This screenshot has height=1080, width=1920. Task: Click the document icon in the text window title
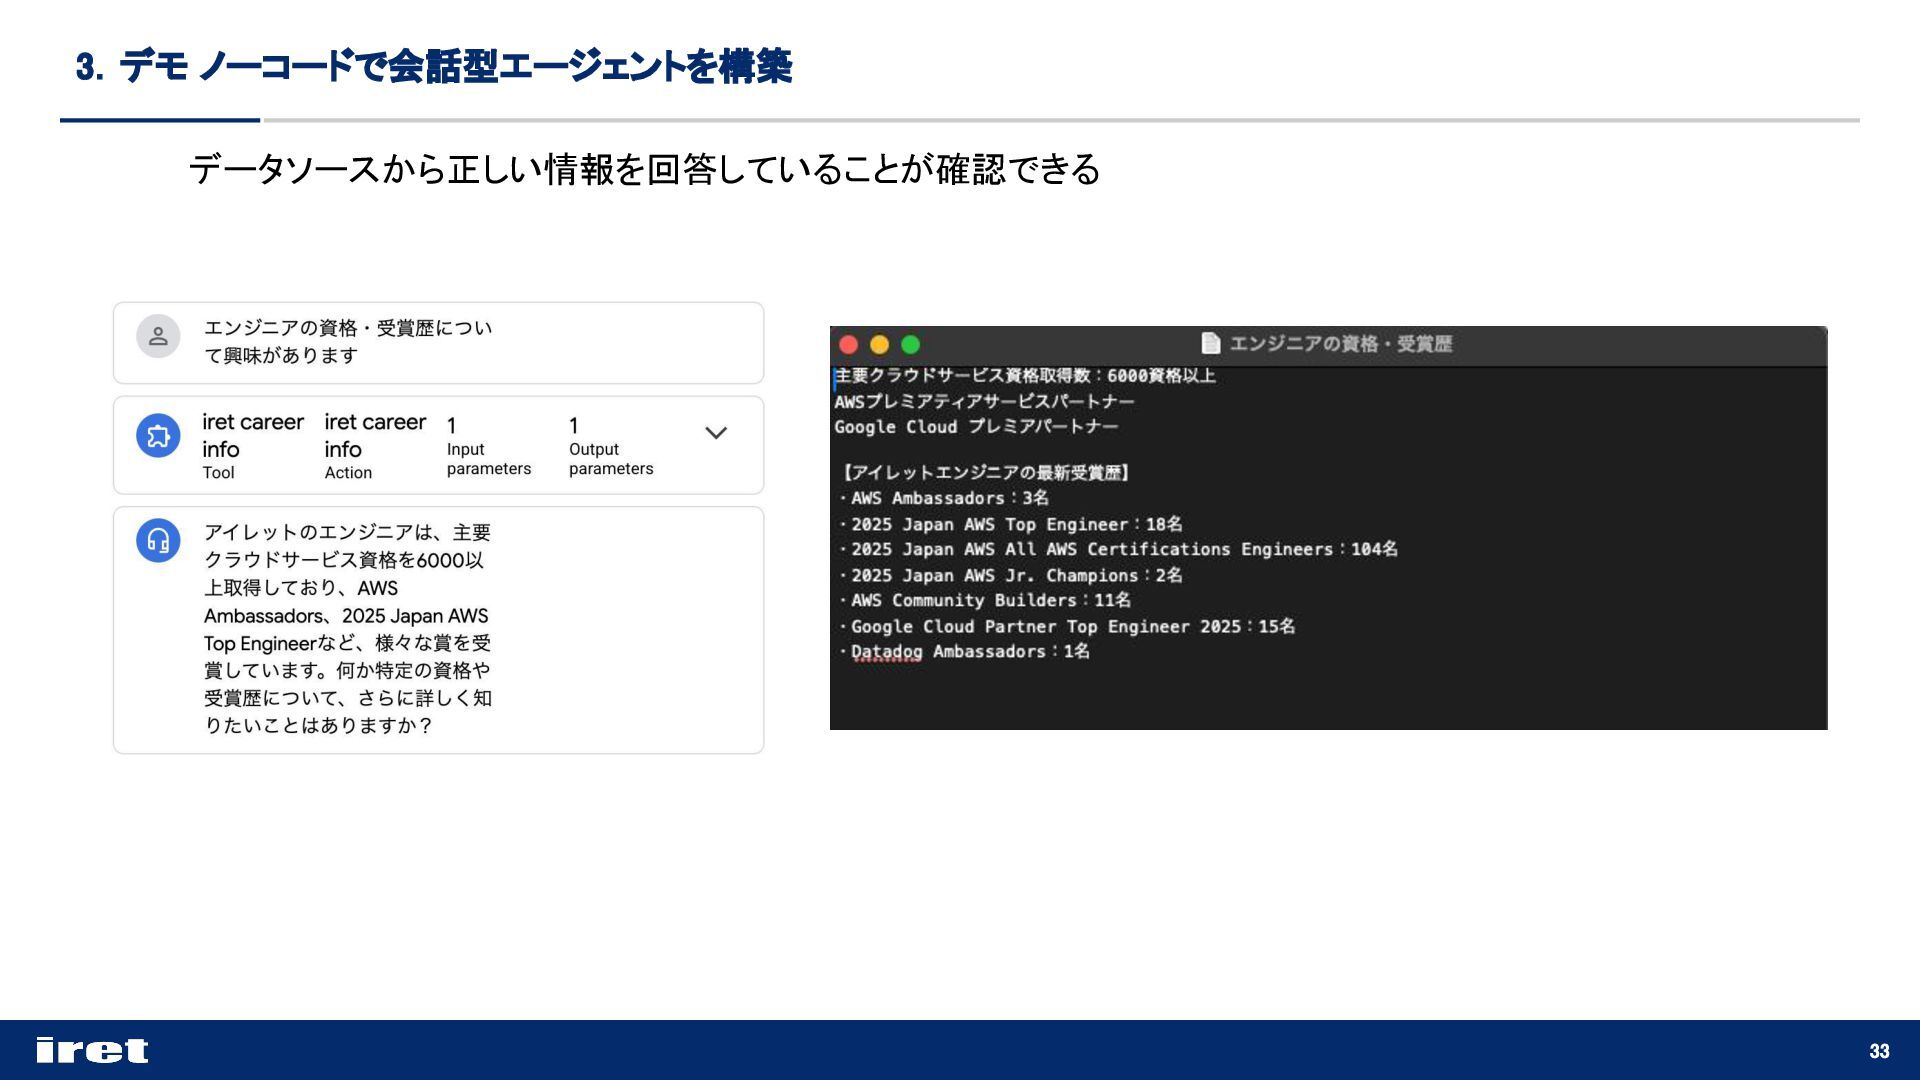(x=1210, y=344)
